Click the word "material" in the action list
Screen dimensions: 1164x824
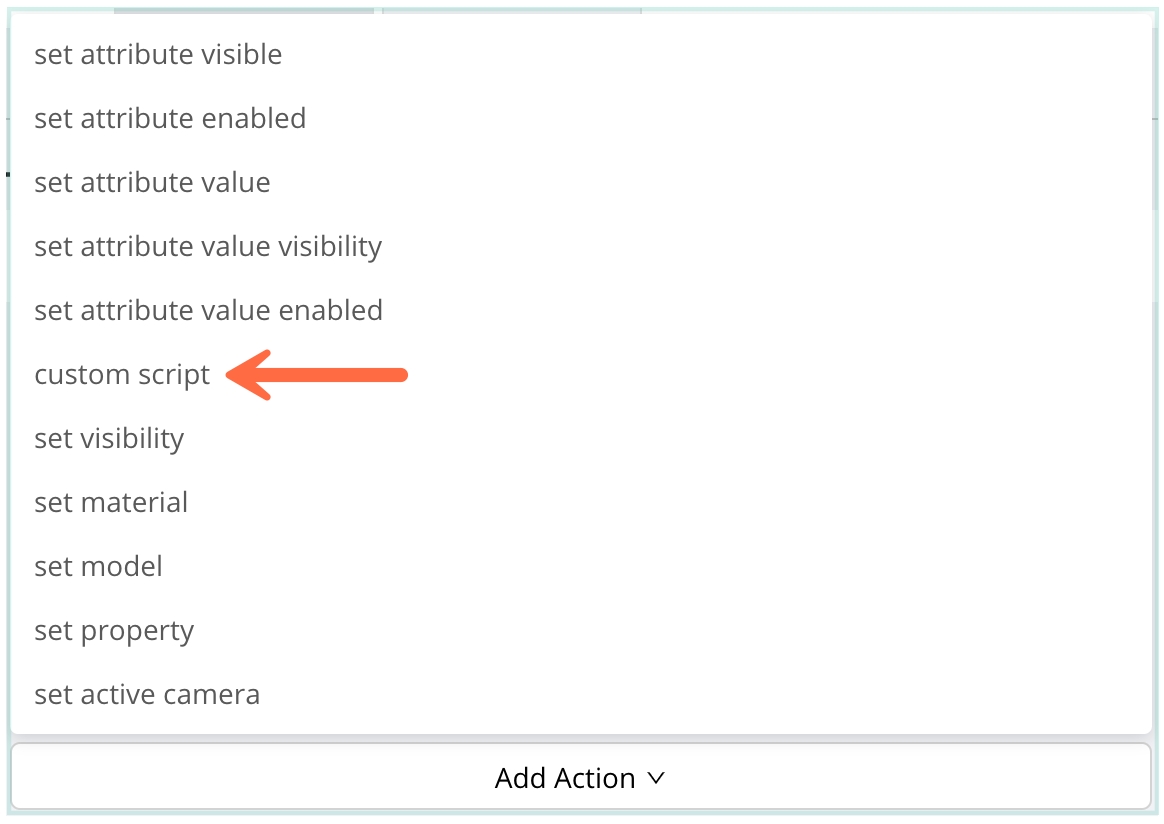tap(135, 503)
